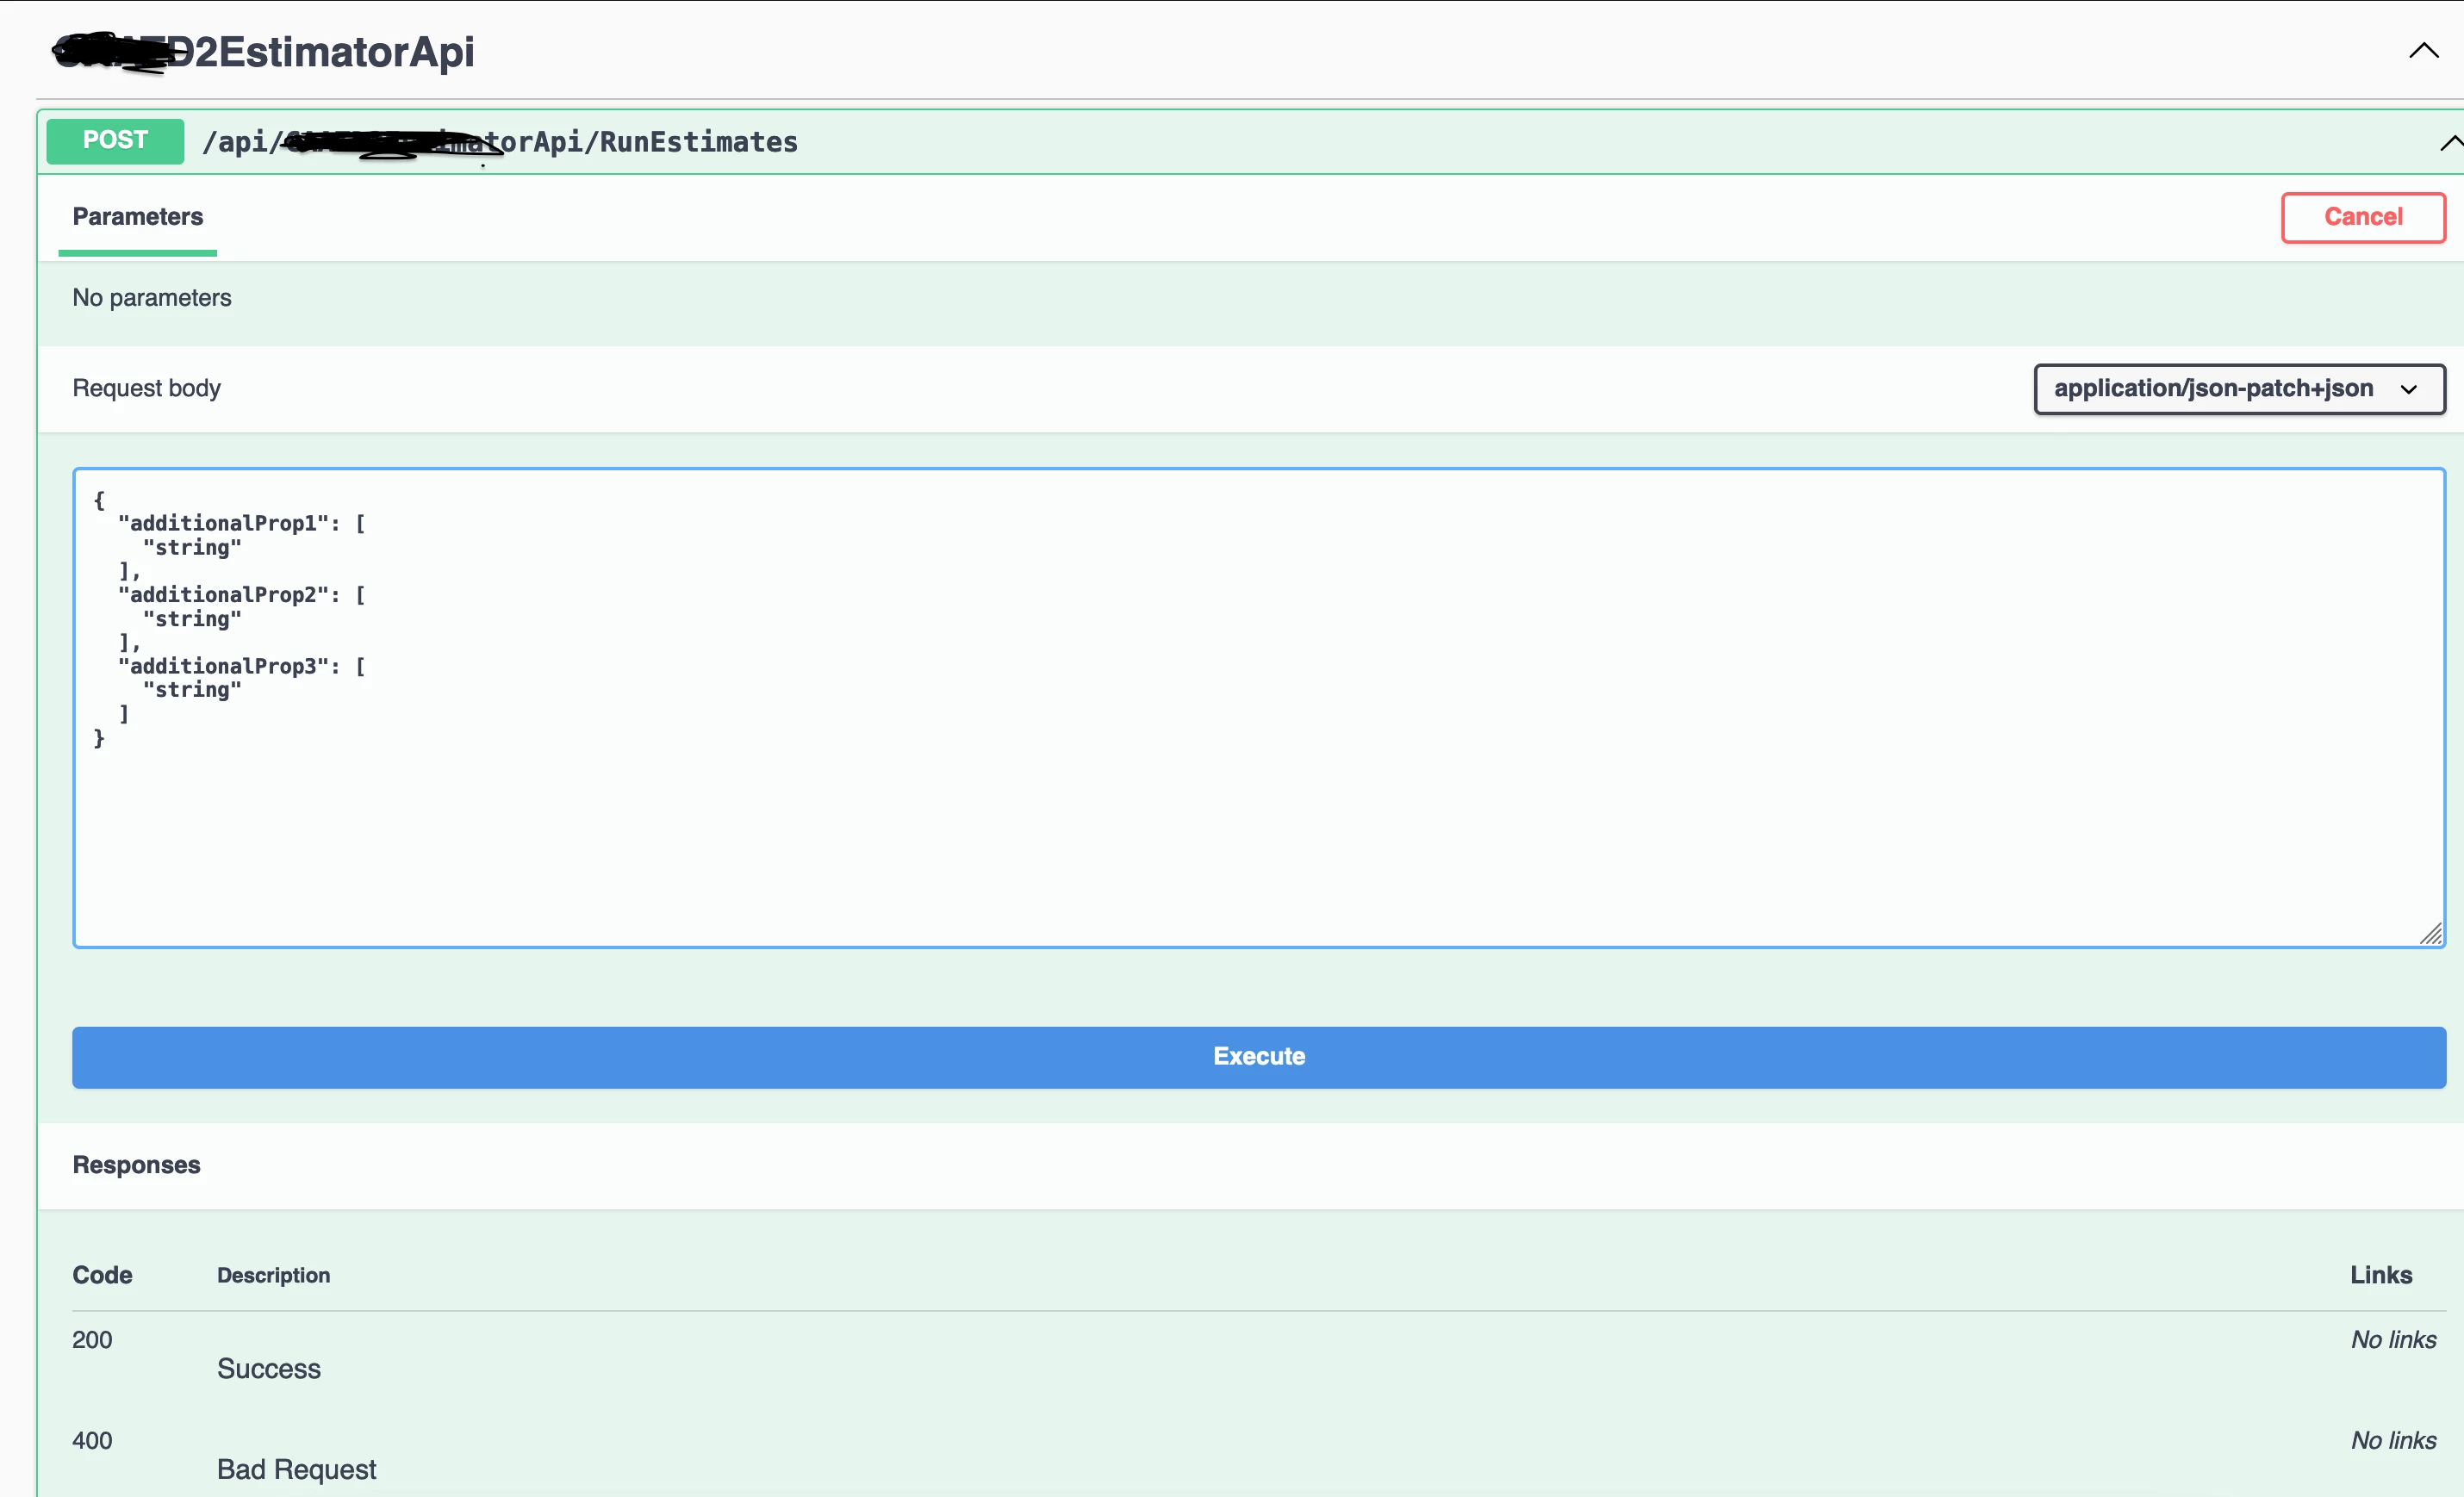Click the green POST method badge
Viewport: 2464px width, 1497px height.
pyautogui.click(x=115, y=141)
